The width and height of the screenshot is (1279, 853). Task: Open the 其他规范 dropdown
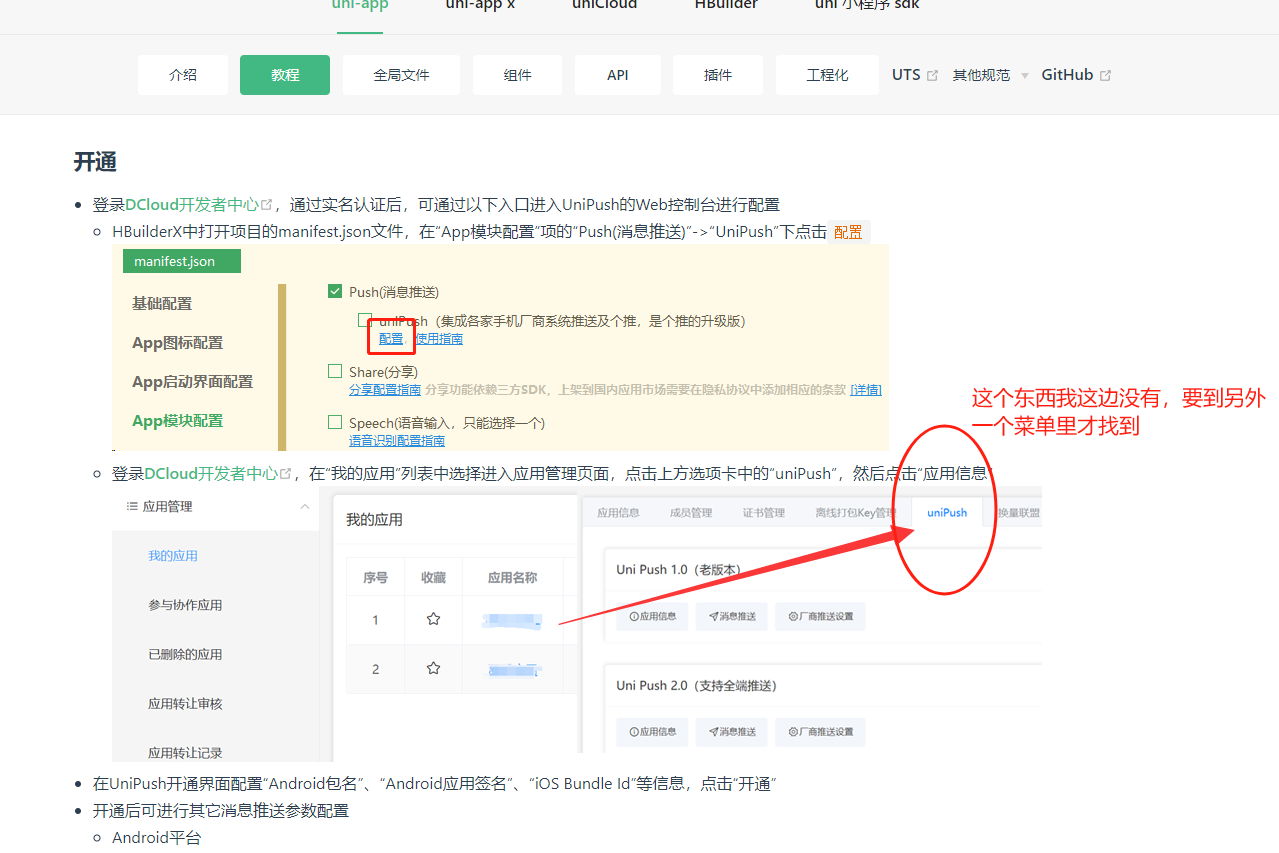(x=990, y=76)
